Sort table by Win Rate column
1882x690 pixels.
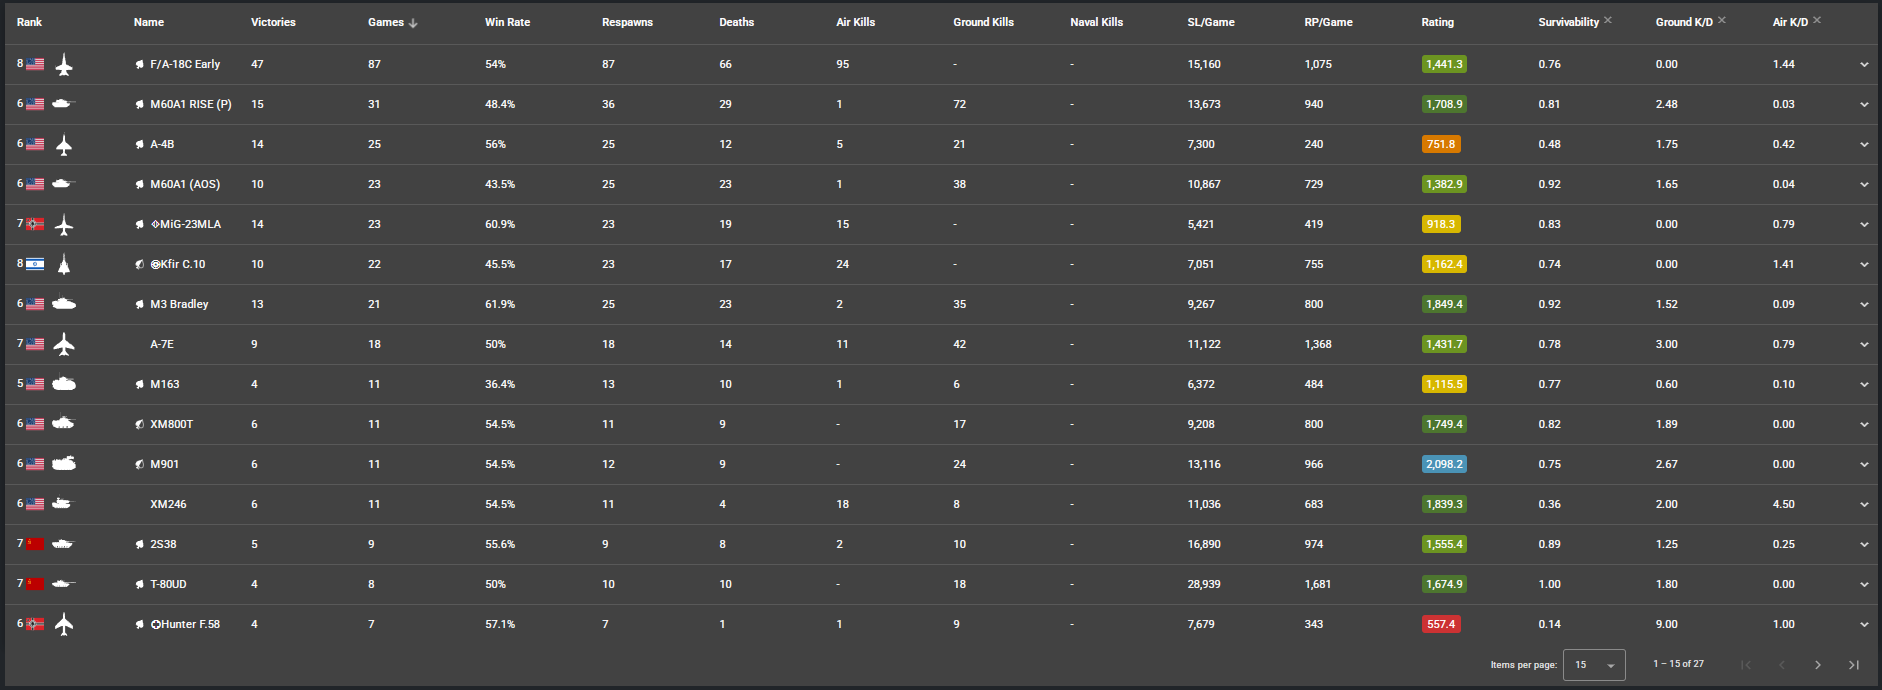tap(507, 22)
